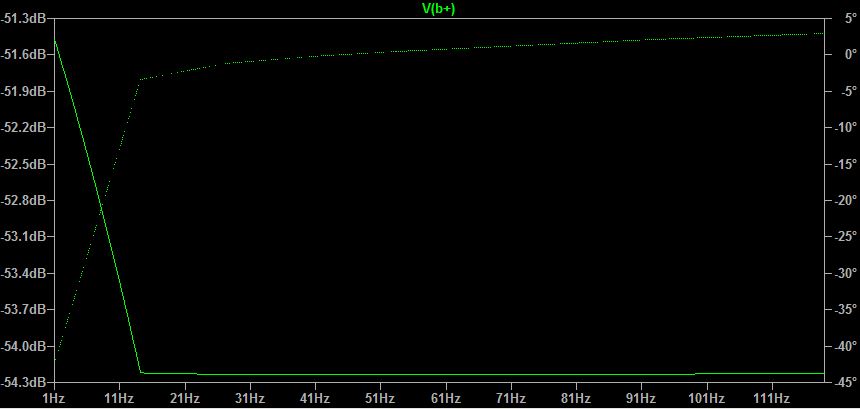
Task: Click the -20° phase axis label
Action: (845, 201)
